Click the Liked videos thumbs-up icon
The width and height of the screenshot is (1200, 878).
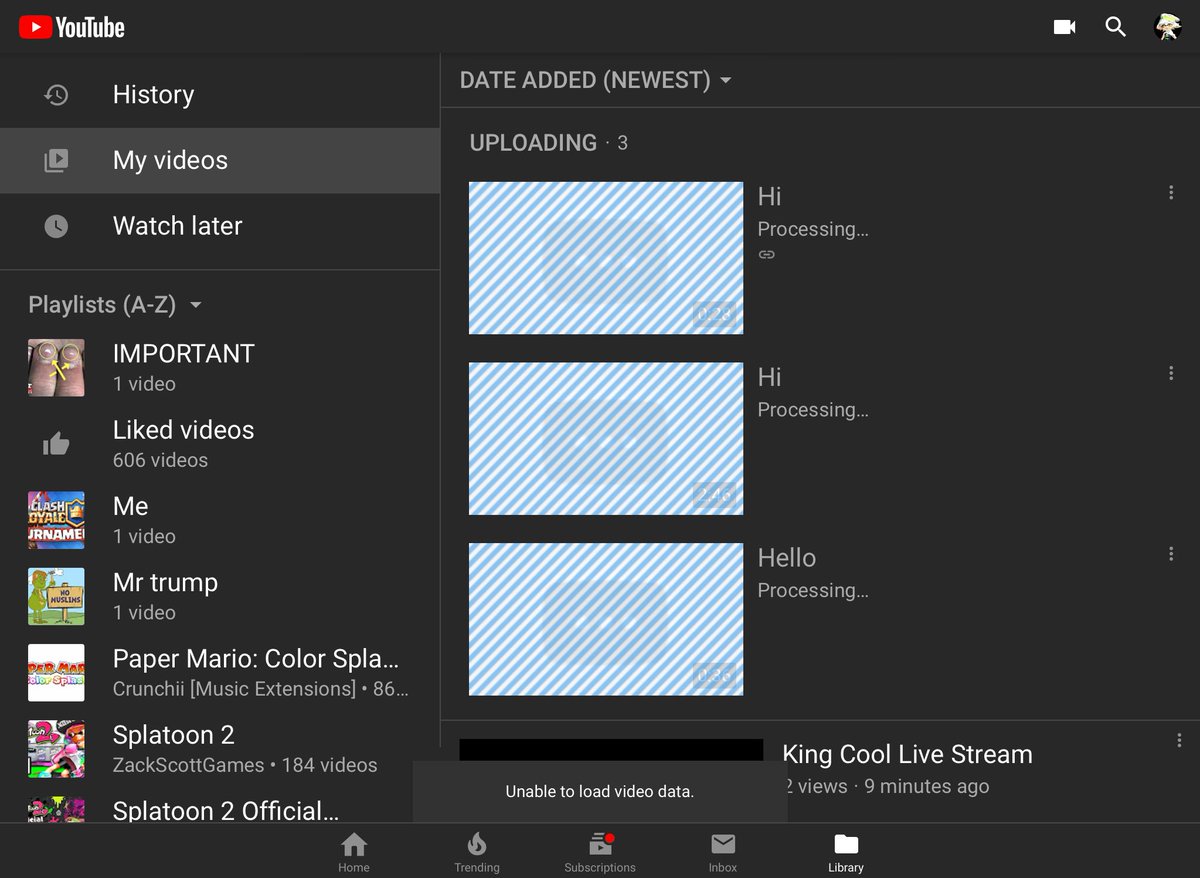point(56,444)
